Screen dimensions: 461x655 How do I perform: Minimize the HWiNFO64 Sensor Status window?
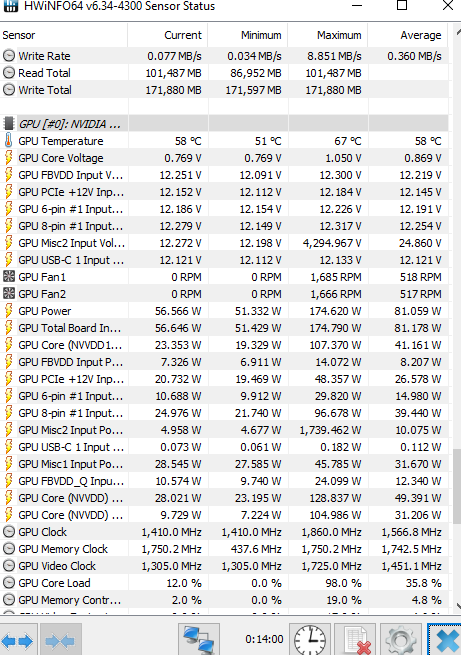(x=357, y=5)
